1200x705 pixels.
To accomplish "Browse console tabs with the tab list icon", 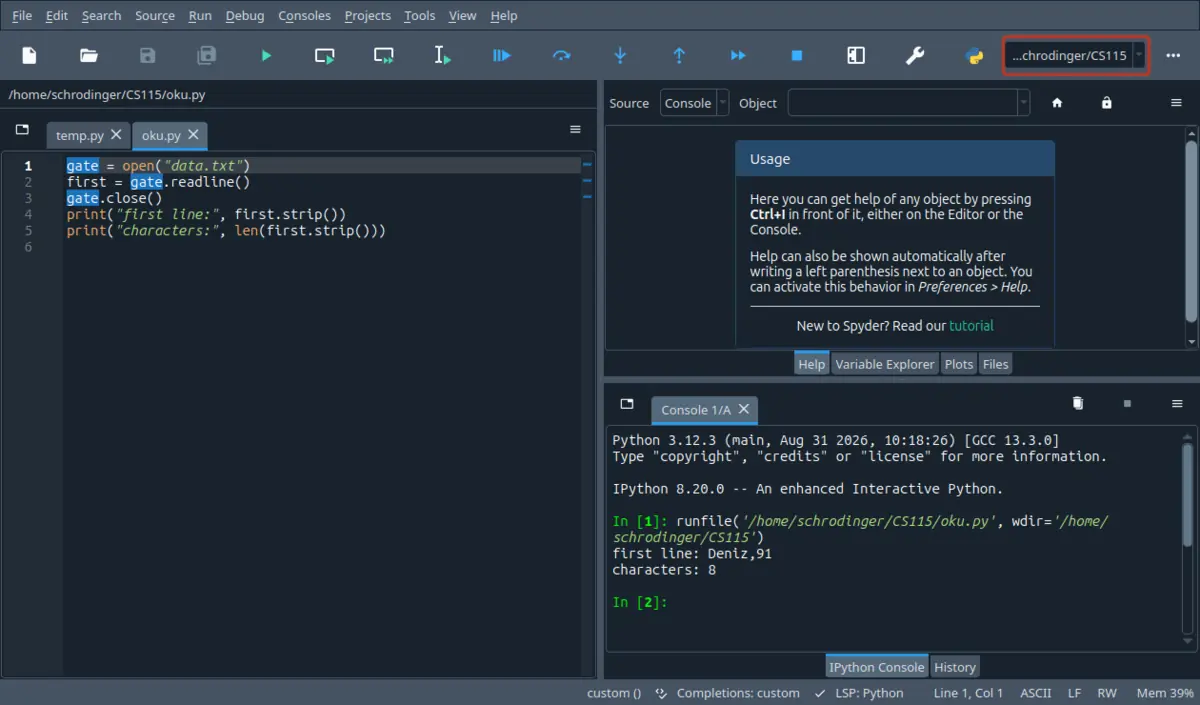I will click(627, 404).
